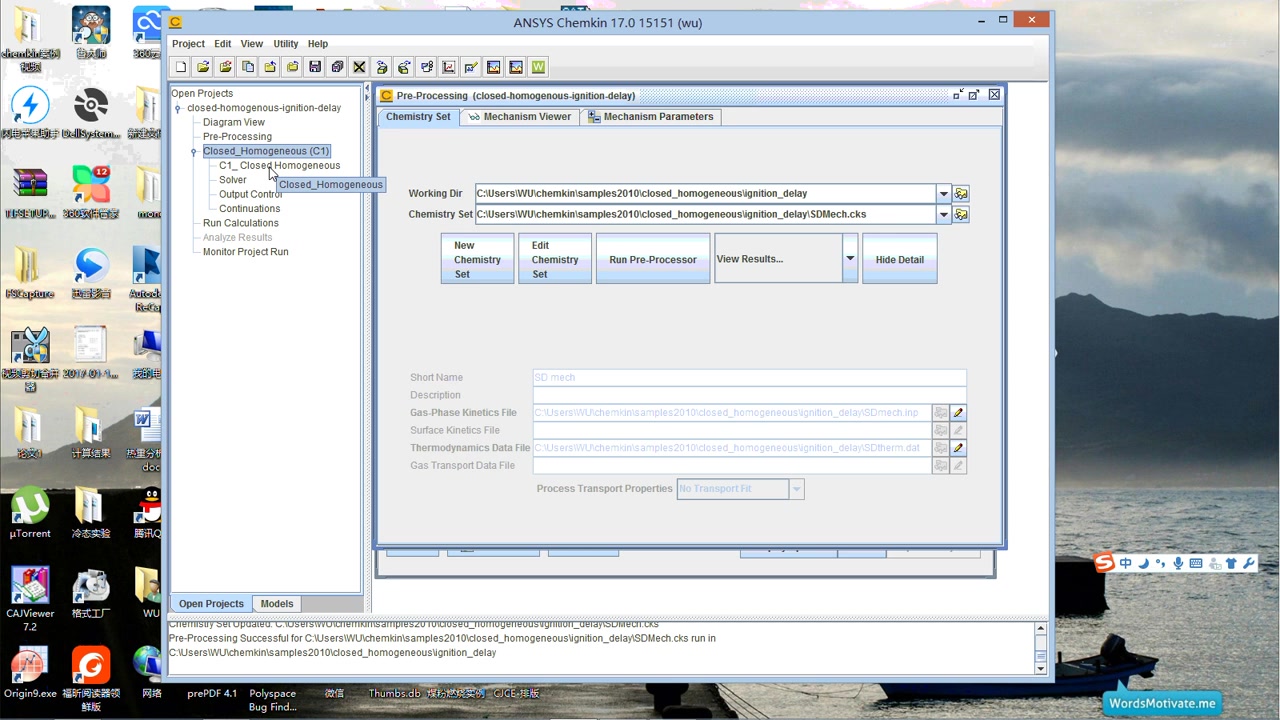This screenshot has width=1280, height=720.
Task: Select Solver in project tree
Action: click(x=233, y=180)
